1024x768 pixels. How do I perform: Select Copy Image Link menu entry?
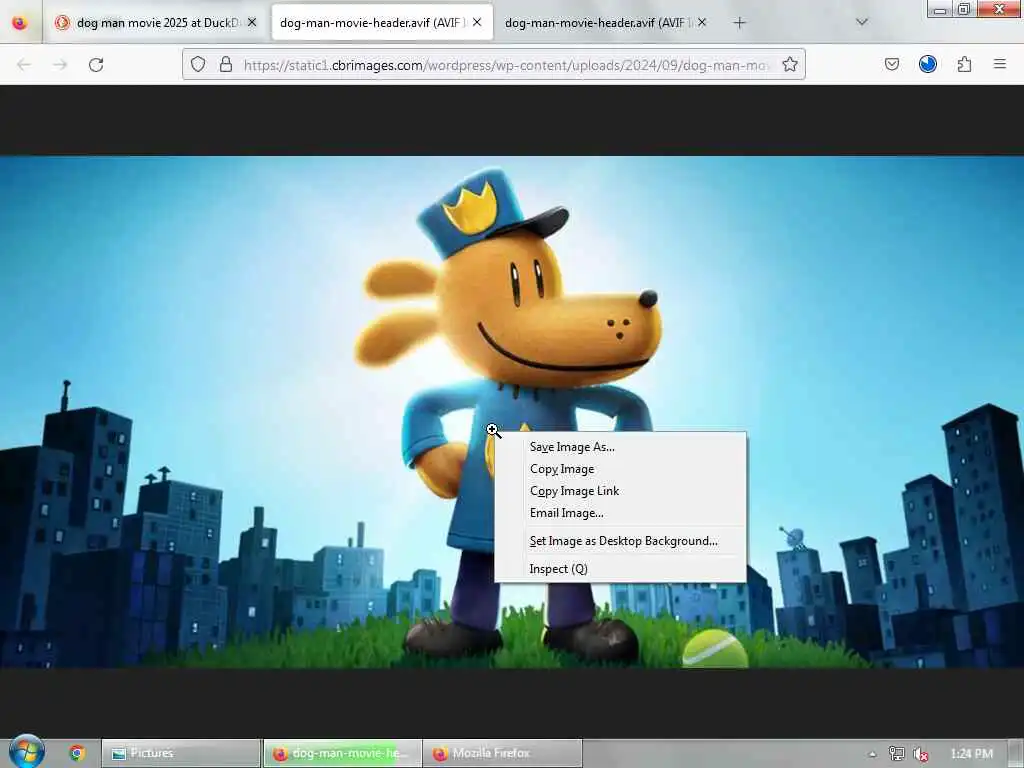(620, 491)
